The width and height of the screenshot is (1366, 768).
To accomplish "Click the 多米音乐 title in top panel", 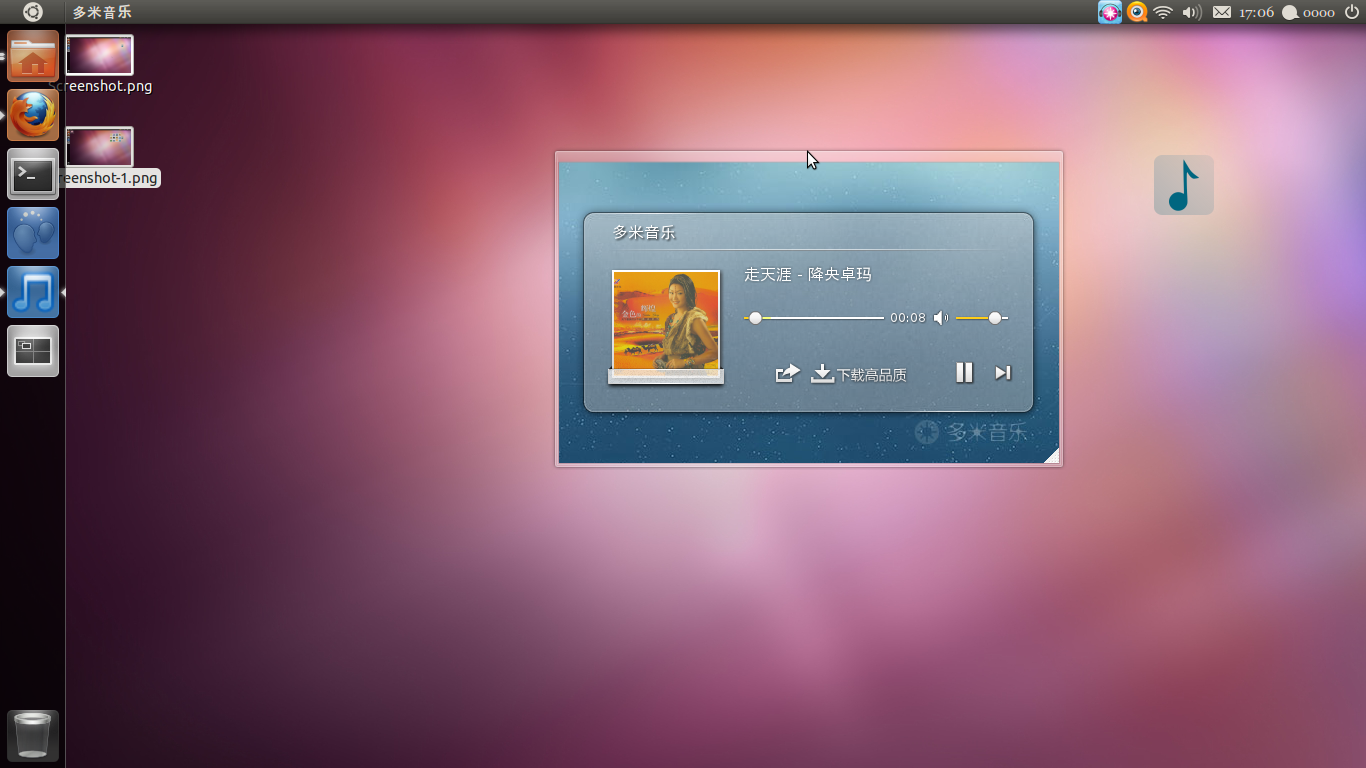I will (102, 12).
